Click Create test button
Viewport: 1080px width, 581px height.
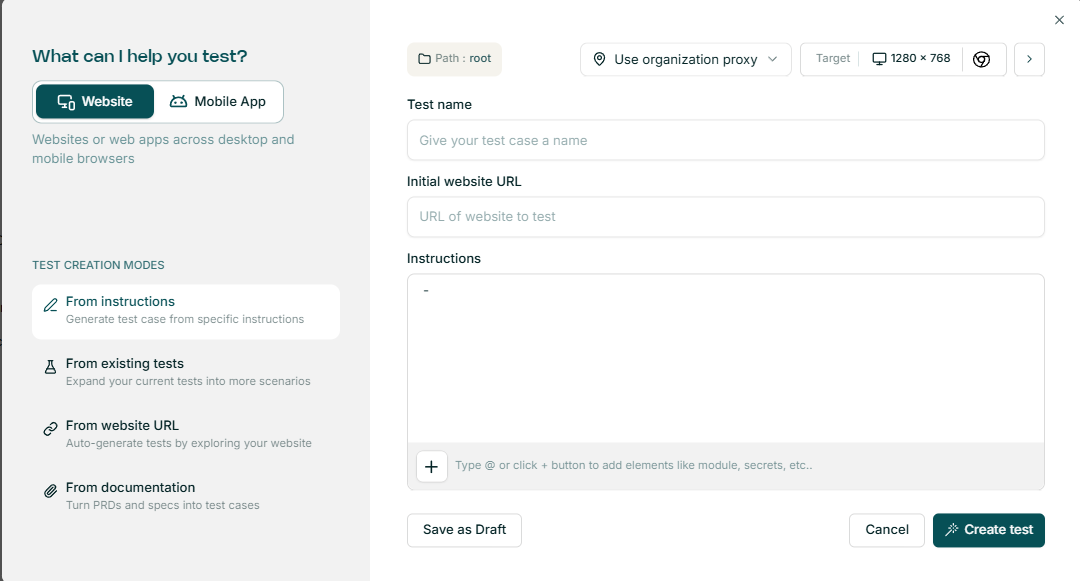988,530
